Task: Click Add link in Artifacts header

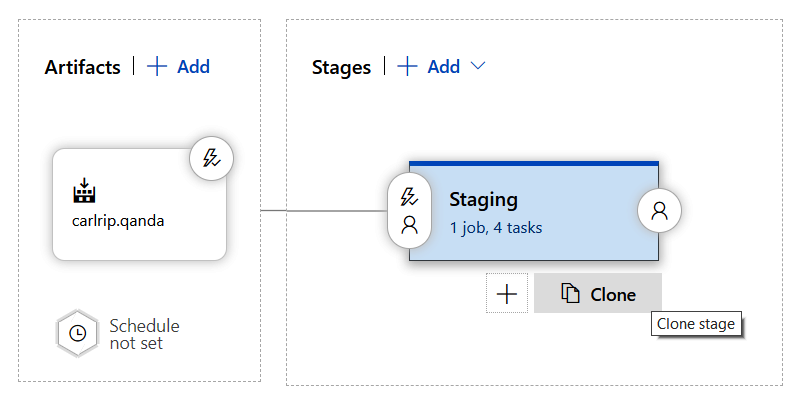Action: (x=193, y=66)
